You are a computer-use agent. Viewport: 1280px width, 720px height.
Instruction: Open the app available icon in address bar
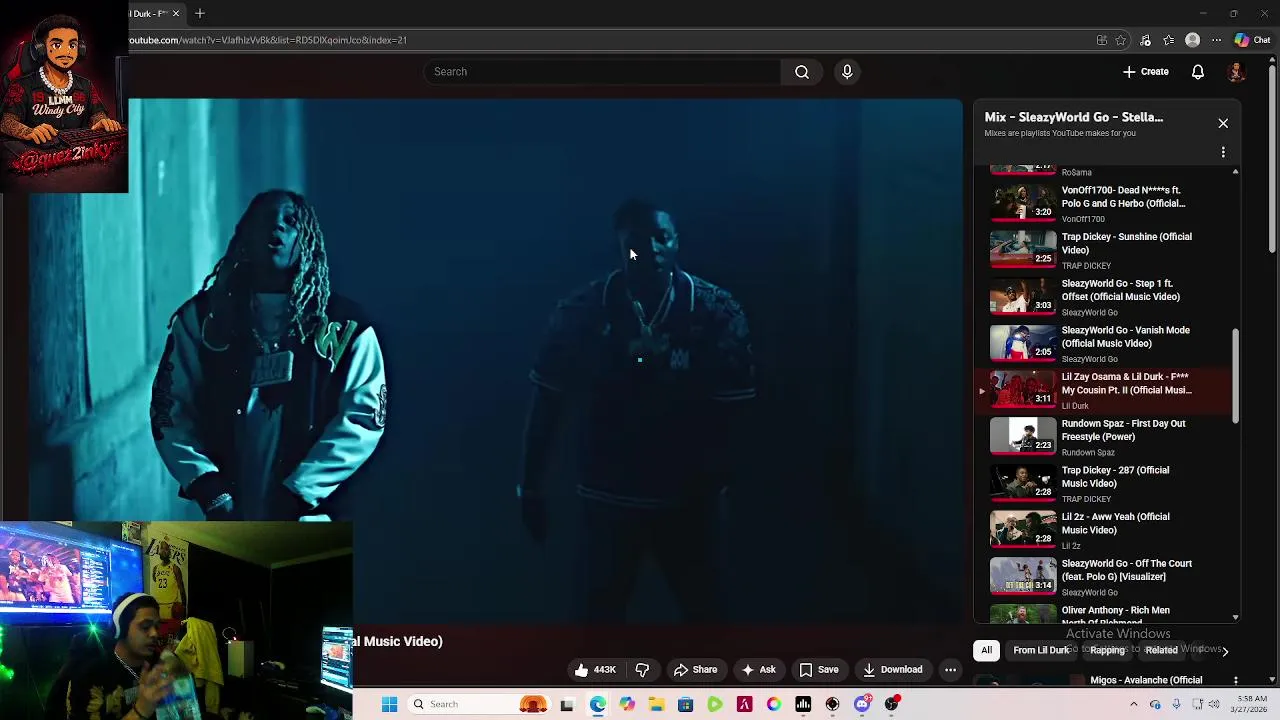(1101, 40)
